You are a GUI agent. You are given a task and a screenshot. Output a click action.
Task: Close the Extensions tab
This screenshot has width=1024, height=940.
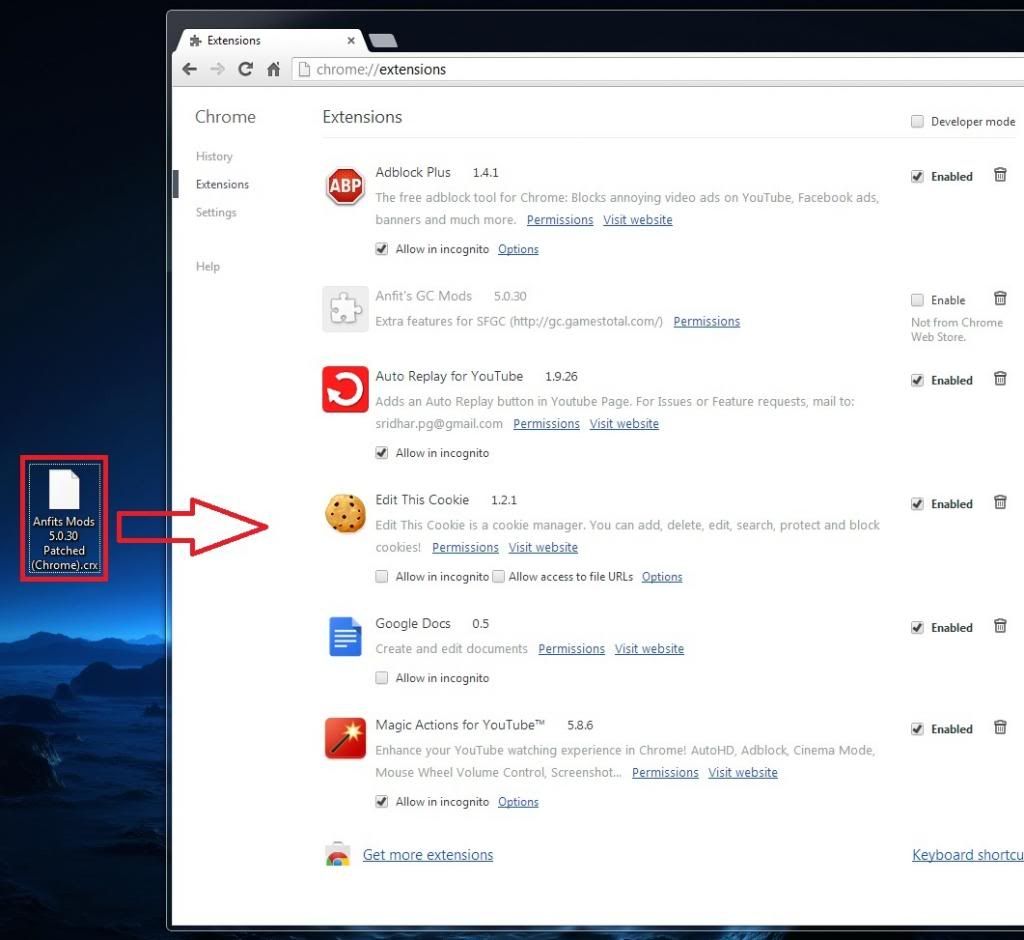click(351, 41)
